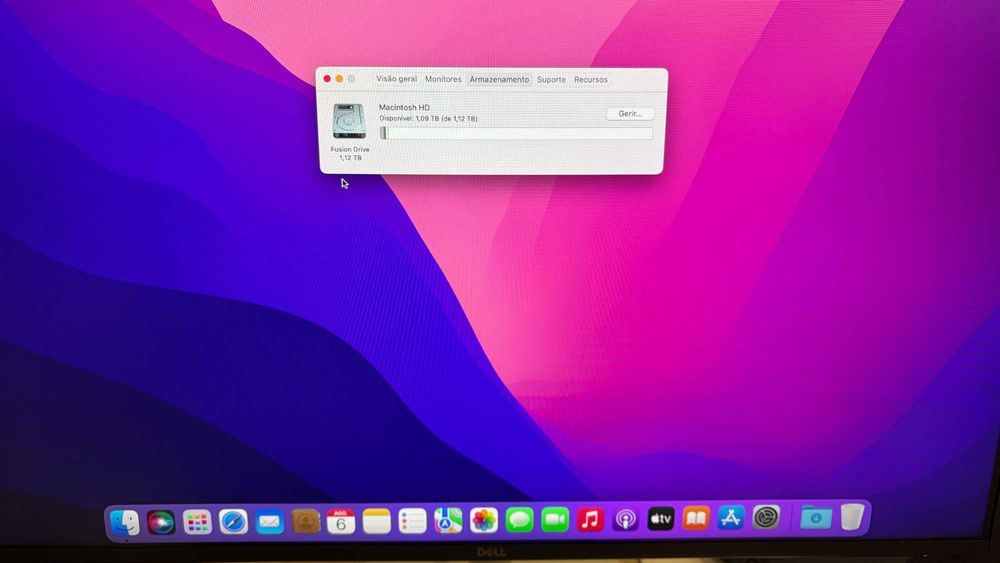The image size is (1000, 563).
Task: Open the Music app icon
Action: coord(591,520)
